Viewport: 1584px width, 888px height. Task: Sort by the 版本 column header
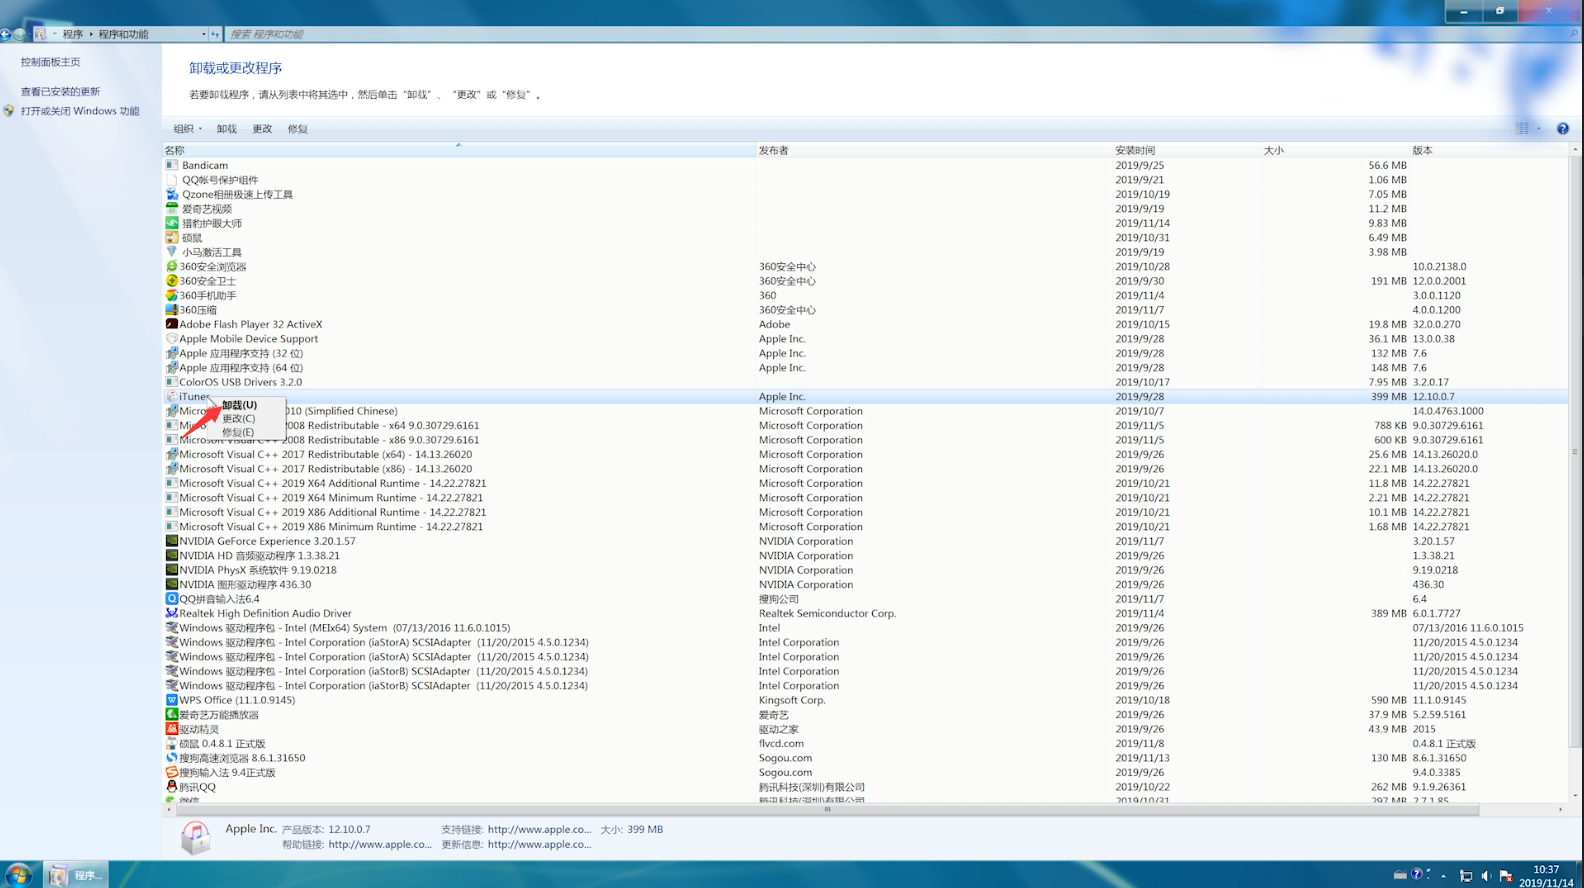point(1489,150)
